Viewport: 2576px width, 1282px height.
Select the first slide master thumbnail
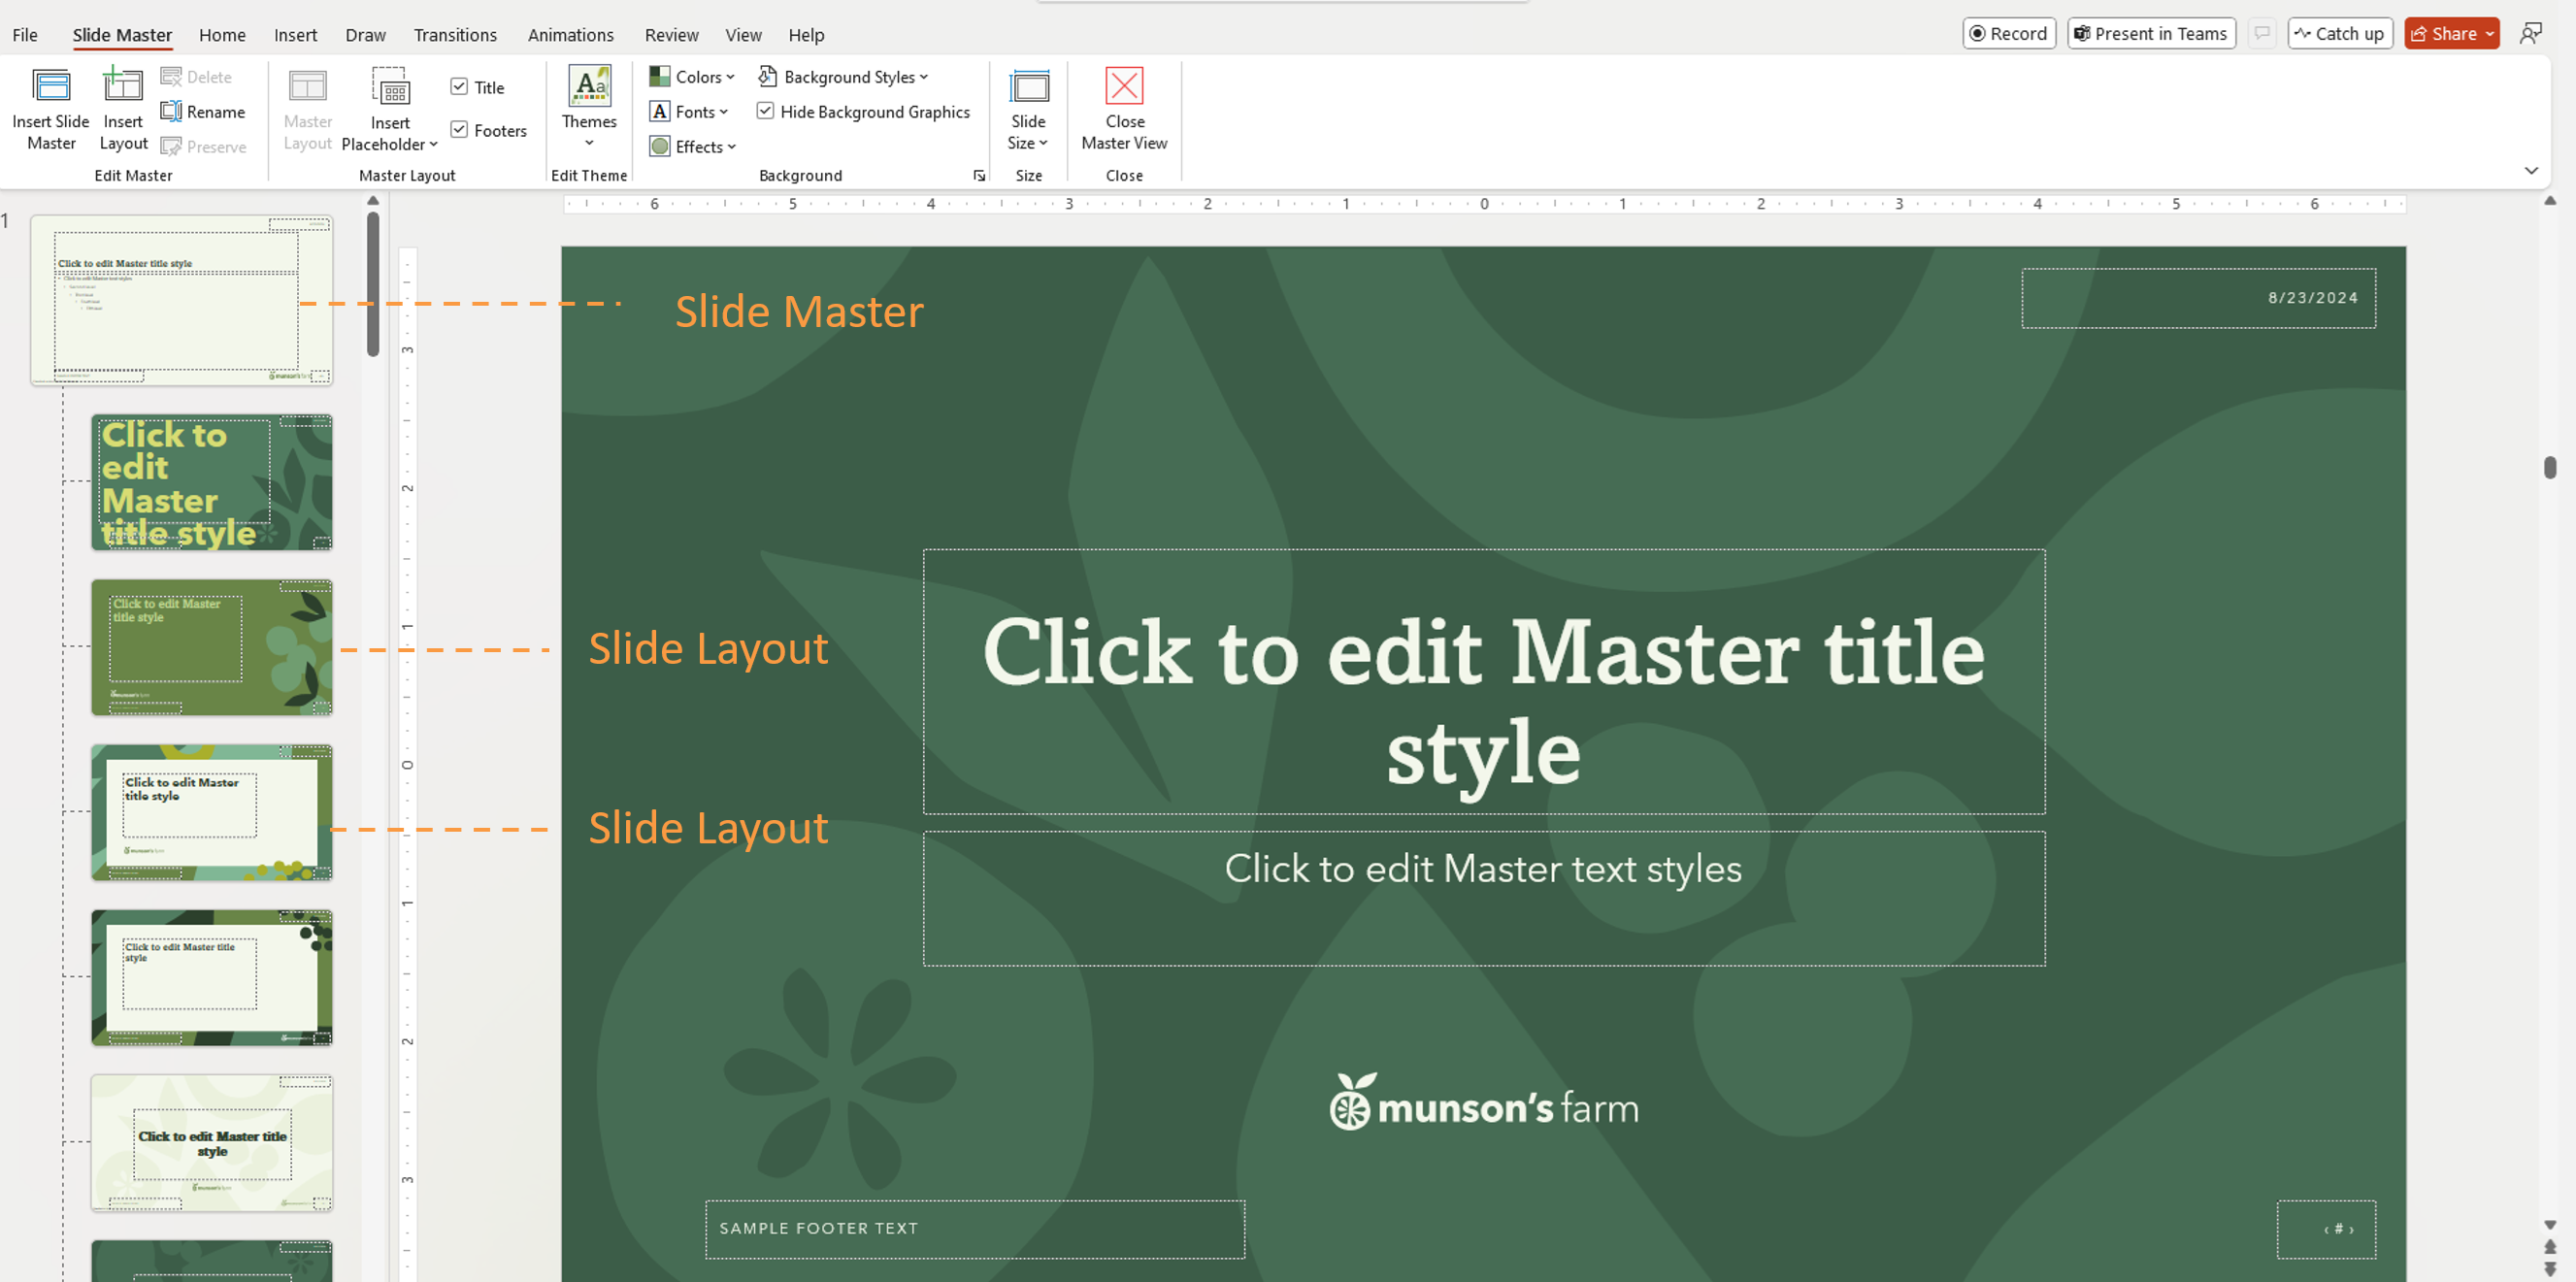[x=183, y=298]
